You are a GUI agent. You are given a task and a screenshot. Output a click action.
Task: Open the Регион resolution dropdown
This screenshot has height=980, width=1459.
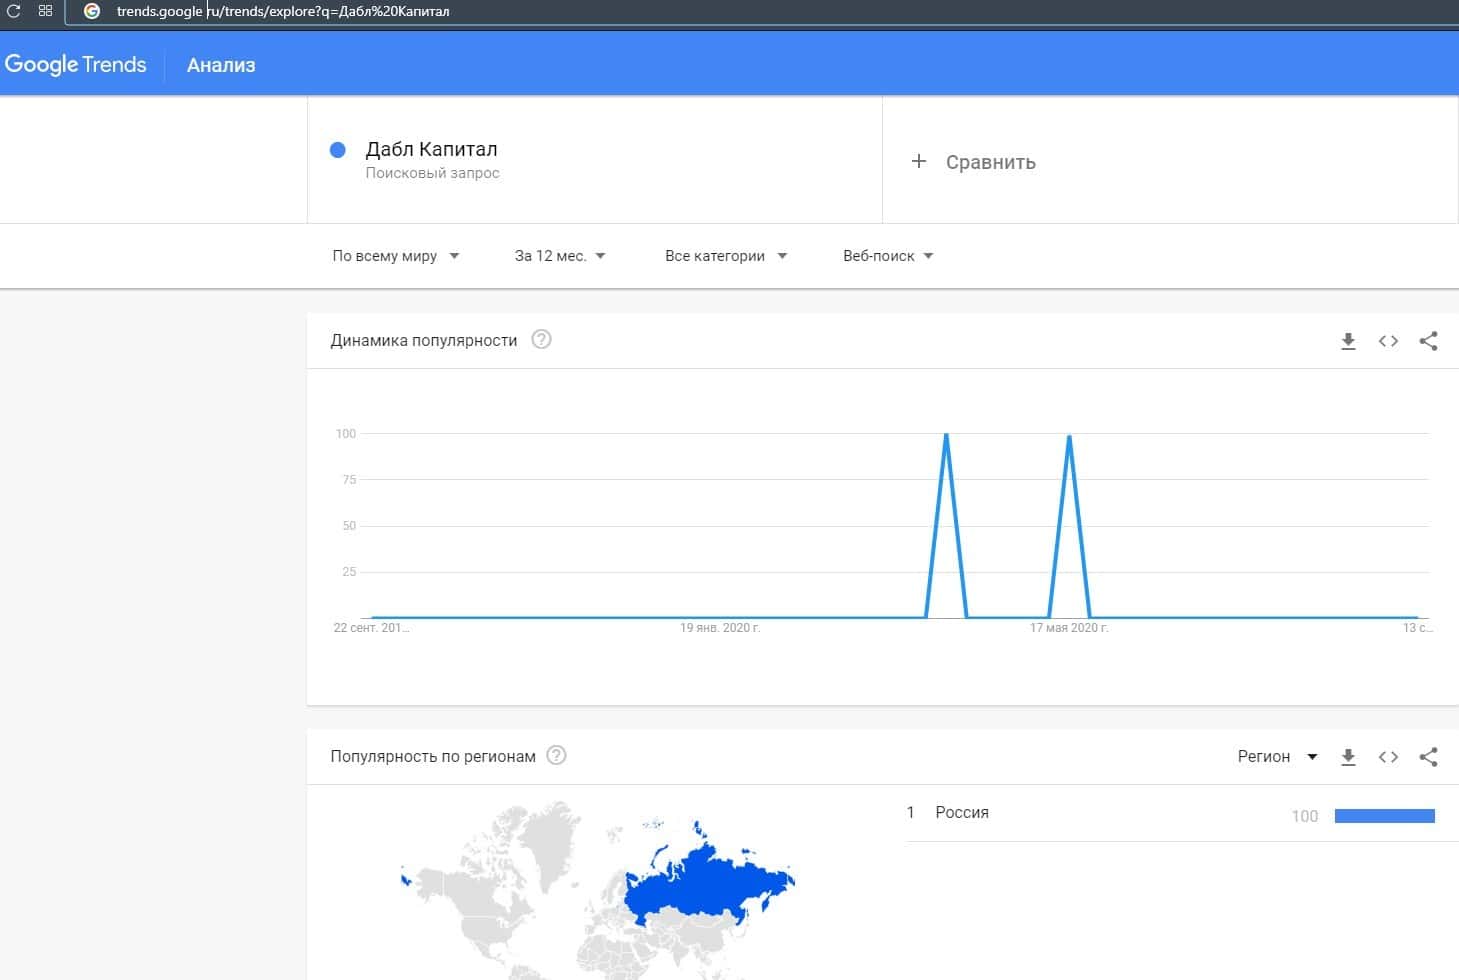click(1277, 757)
